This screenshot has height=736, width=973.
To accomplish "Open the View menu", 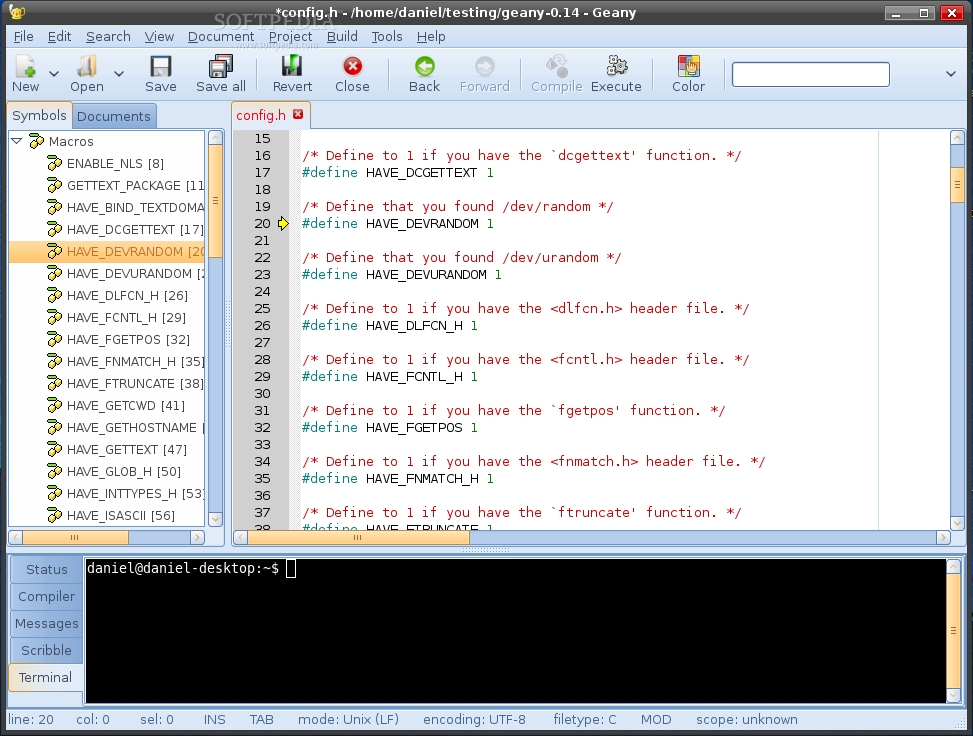I will click(159, 37).
